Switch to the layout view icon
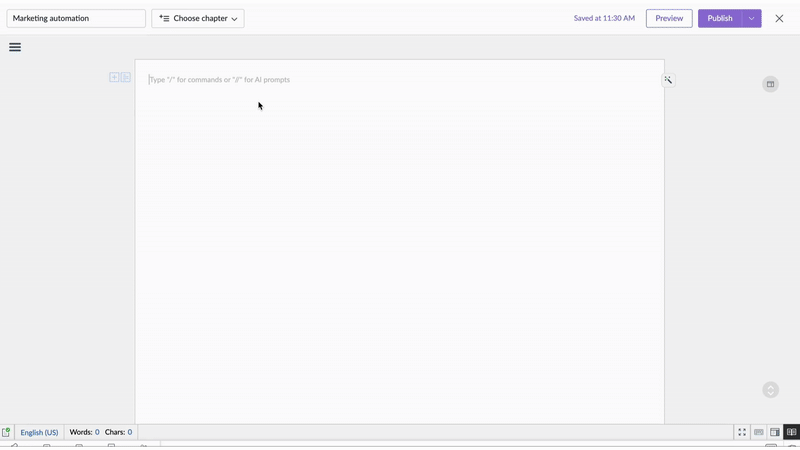Screen dimensions: 800x450 click(x=775, y=432)
